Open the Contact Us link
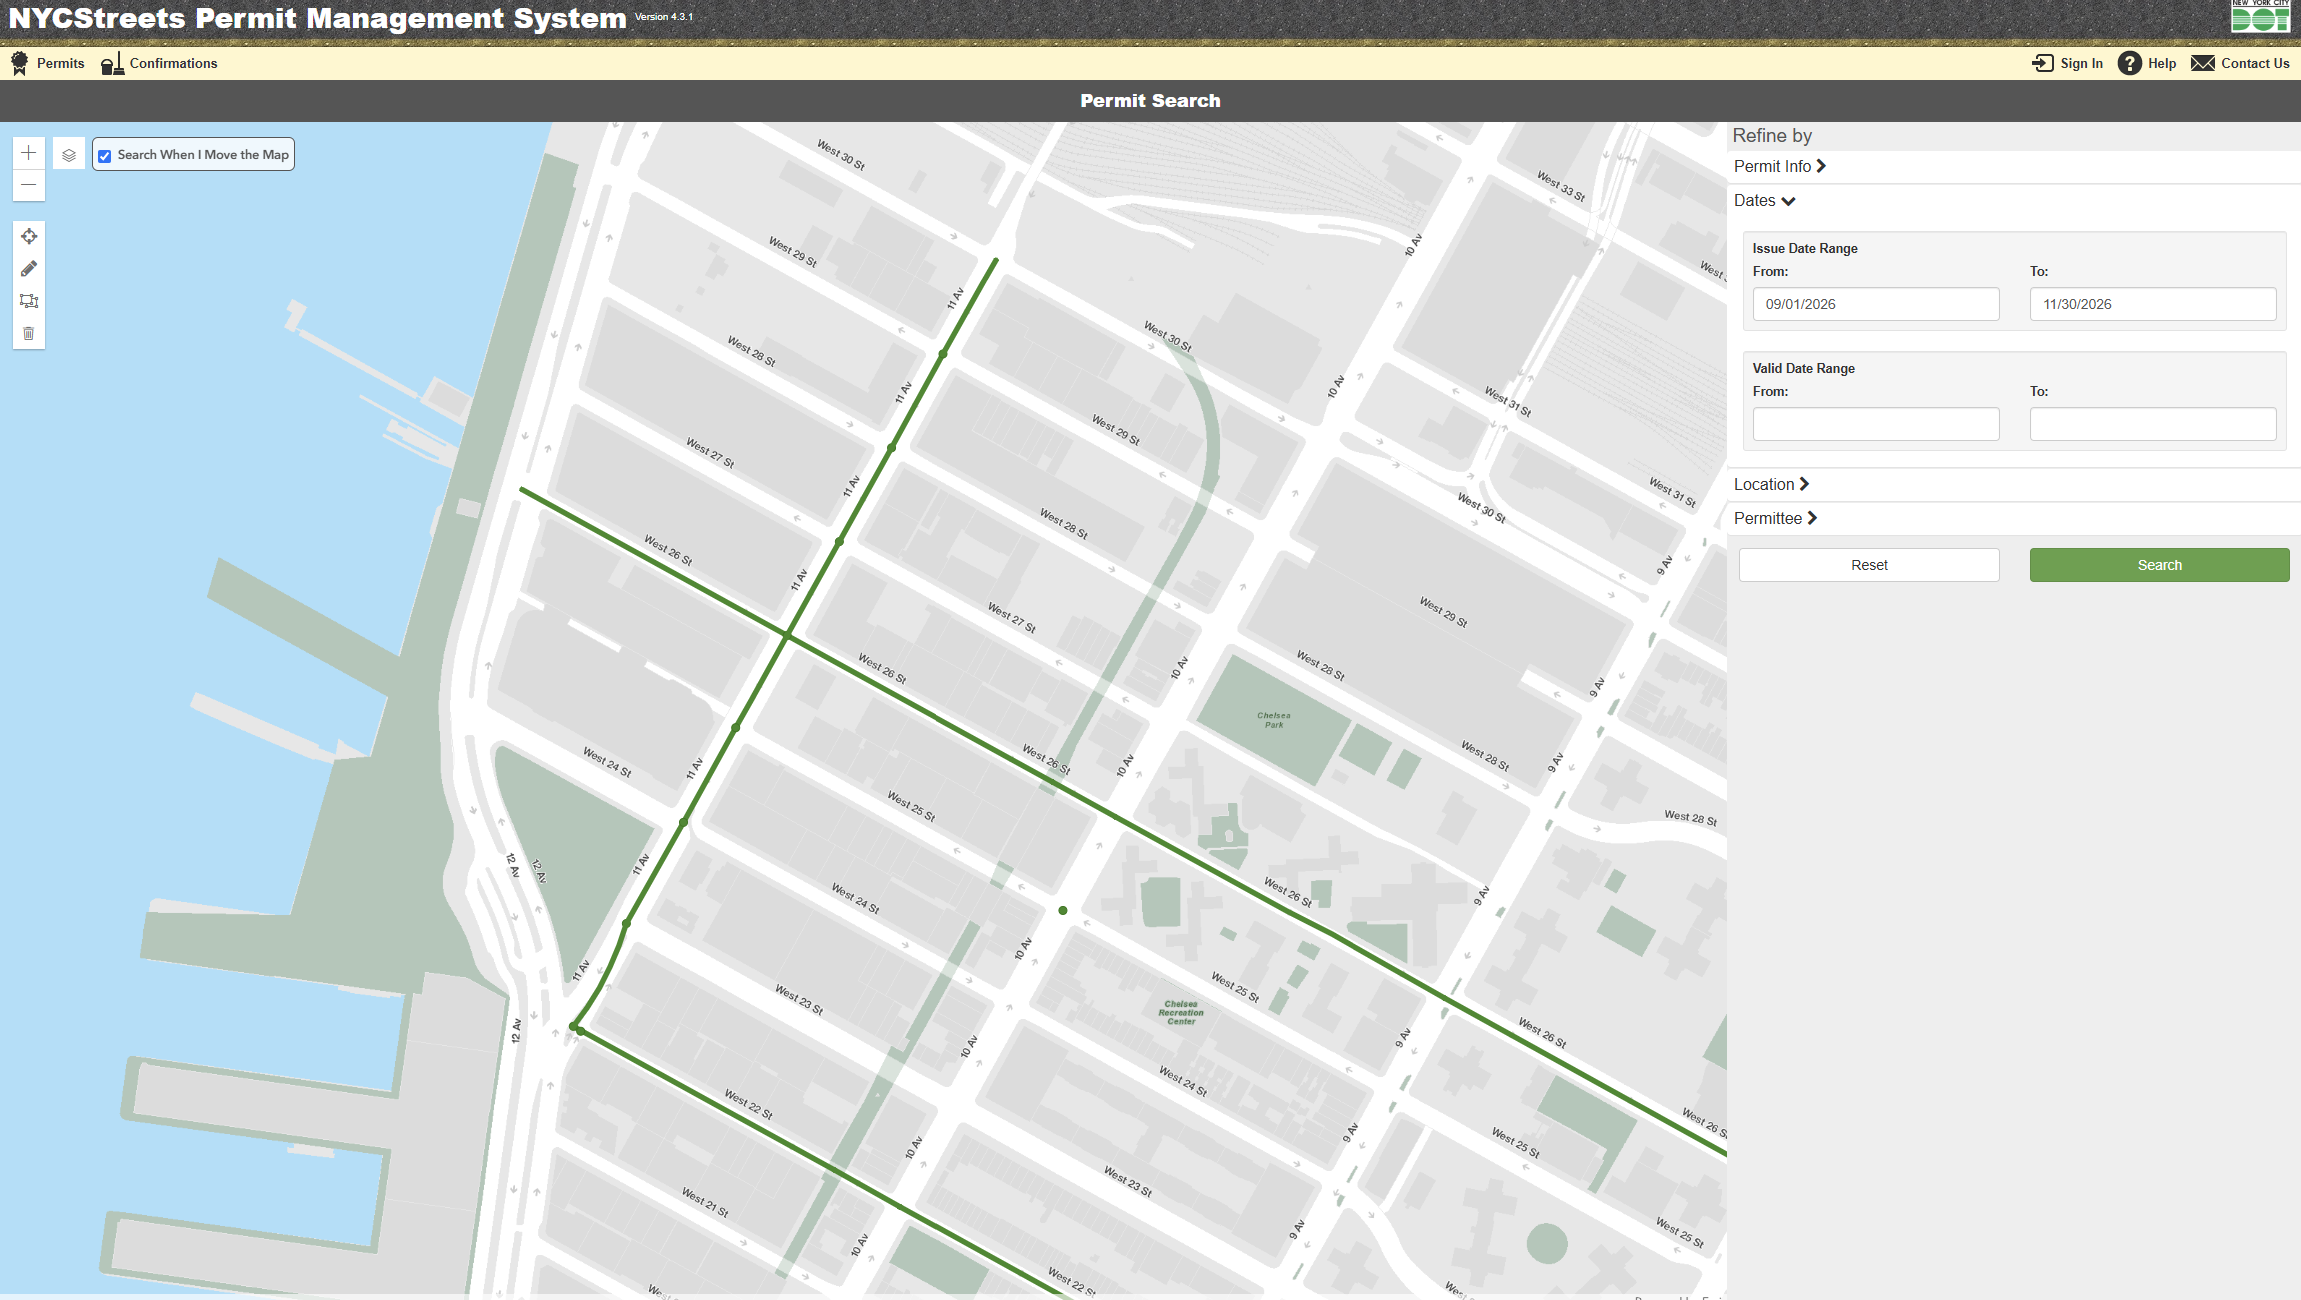Screen dimensions: 2301x1300 click(2255, 63)
